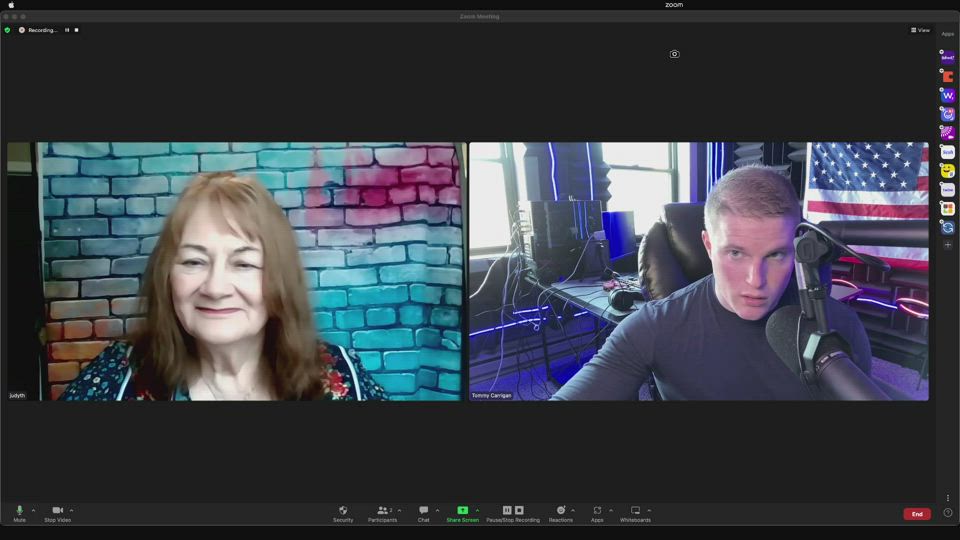Open the Apple menu
The width and height of the screenshot is (960, 540).
coord(11,5)
